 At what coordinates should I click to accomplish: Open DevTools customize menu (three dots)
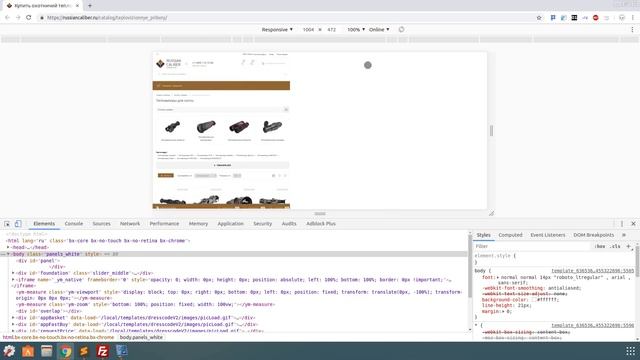[622, 224]
